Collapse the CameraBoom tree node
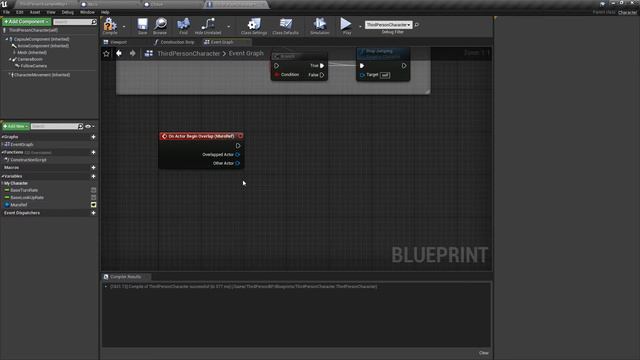The image size is (640, 360). 10,60
